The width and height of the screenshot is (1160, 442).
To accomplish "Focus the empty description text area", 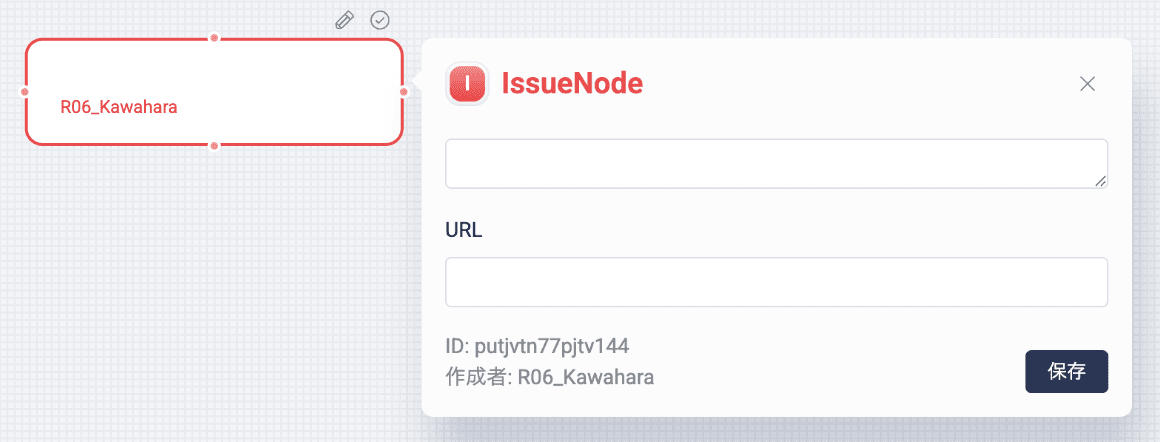I will (776, 164).
